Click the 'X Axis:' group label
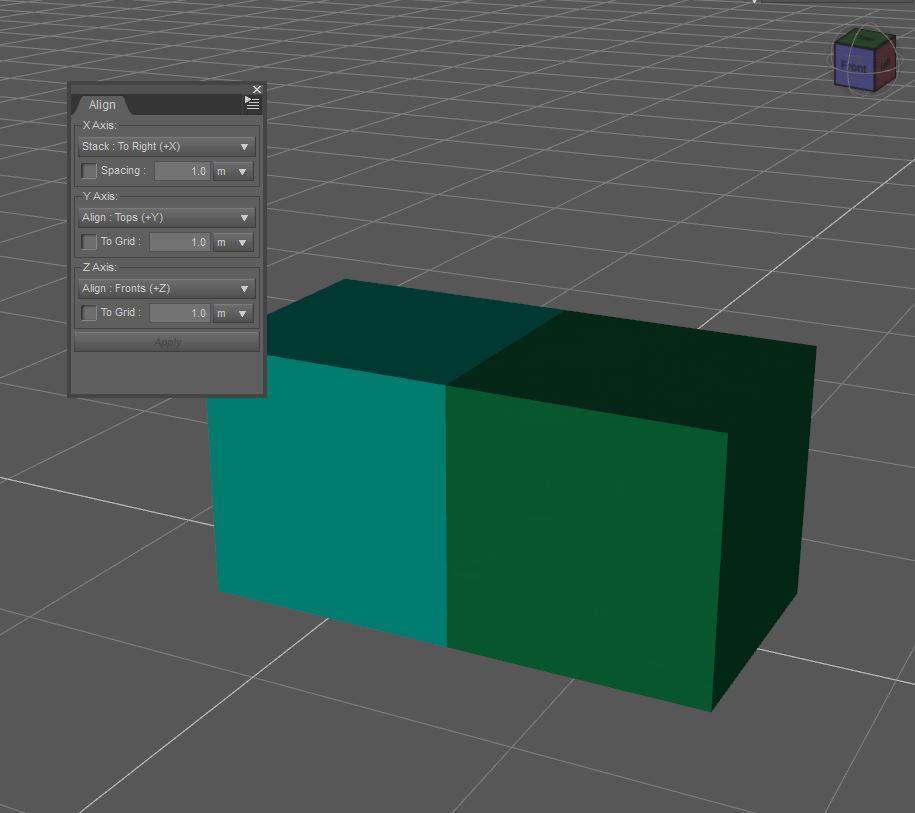The image size is (915, 813). pyautogui.click(x=100, y=125)
